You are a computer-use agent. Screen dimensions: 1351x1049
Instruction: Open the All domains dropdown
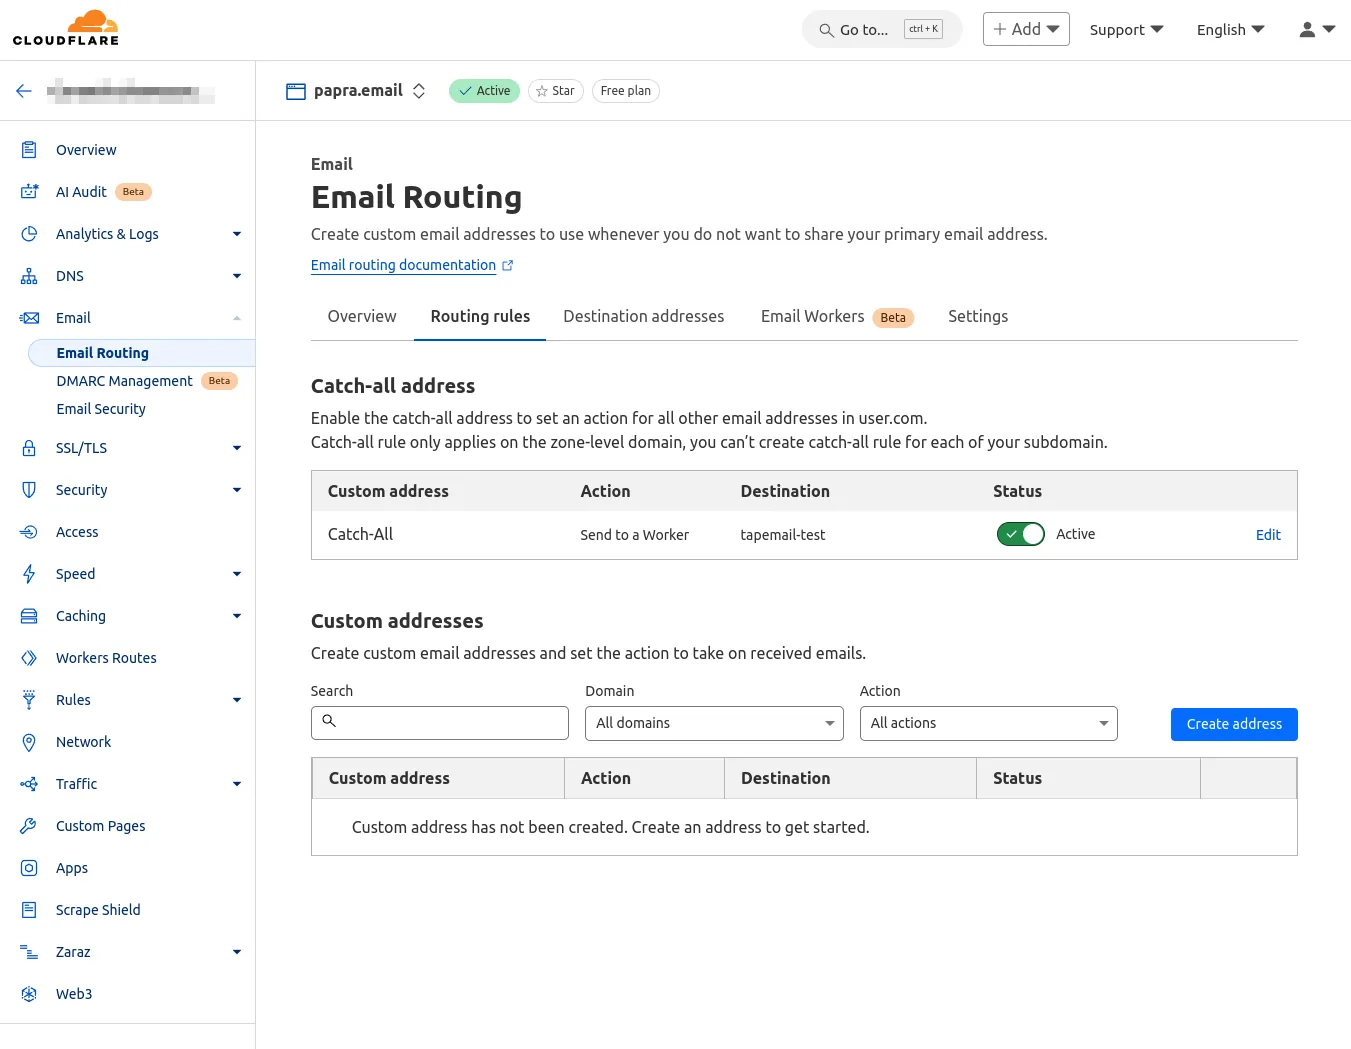[713, 723]
